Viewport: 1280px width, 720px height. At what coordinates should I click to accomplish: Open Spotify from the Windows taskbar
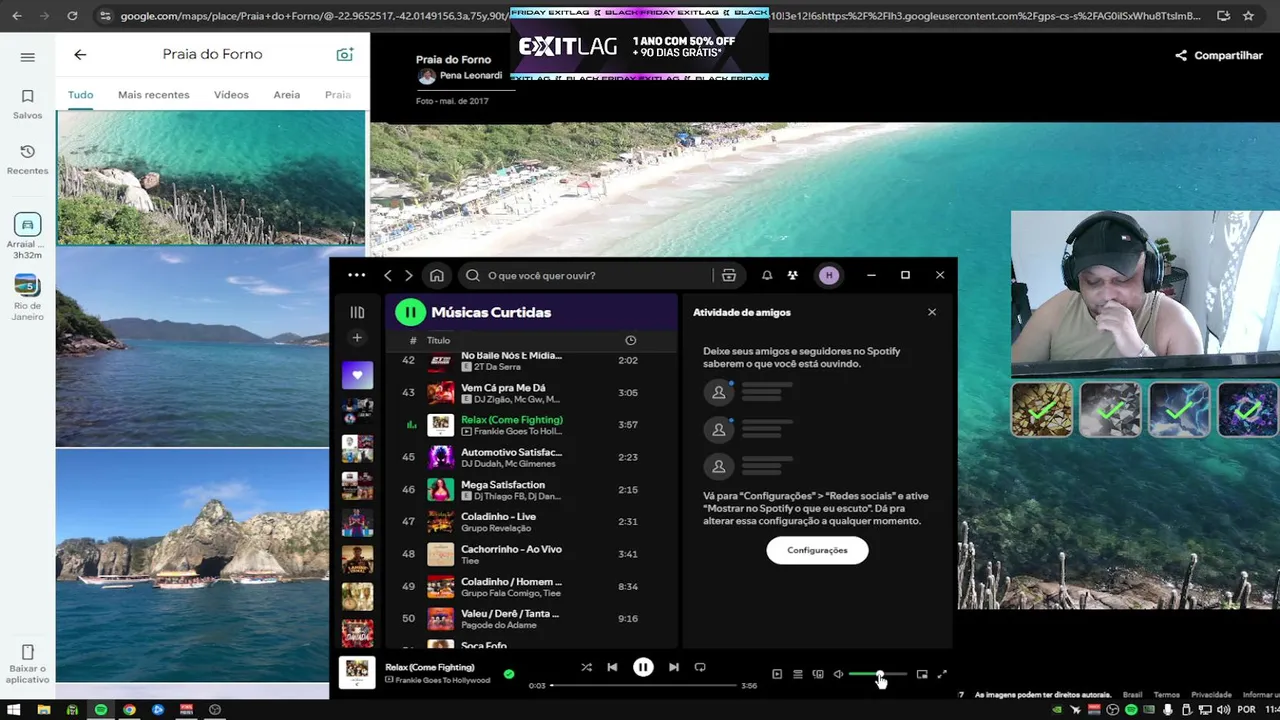[100, 709]
